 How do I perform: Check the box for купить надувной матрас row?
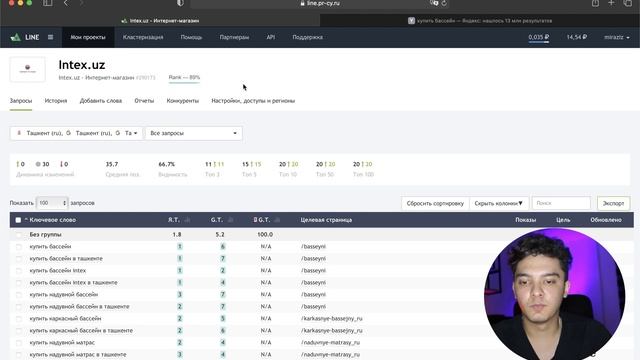click(x=19, y=343)
